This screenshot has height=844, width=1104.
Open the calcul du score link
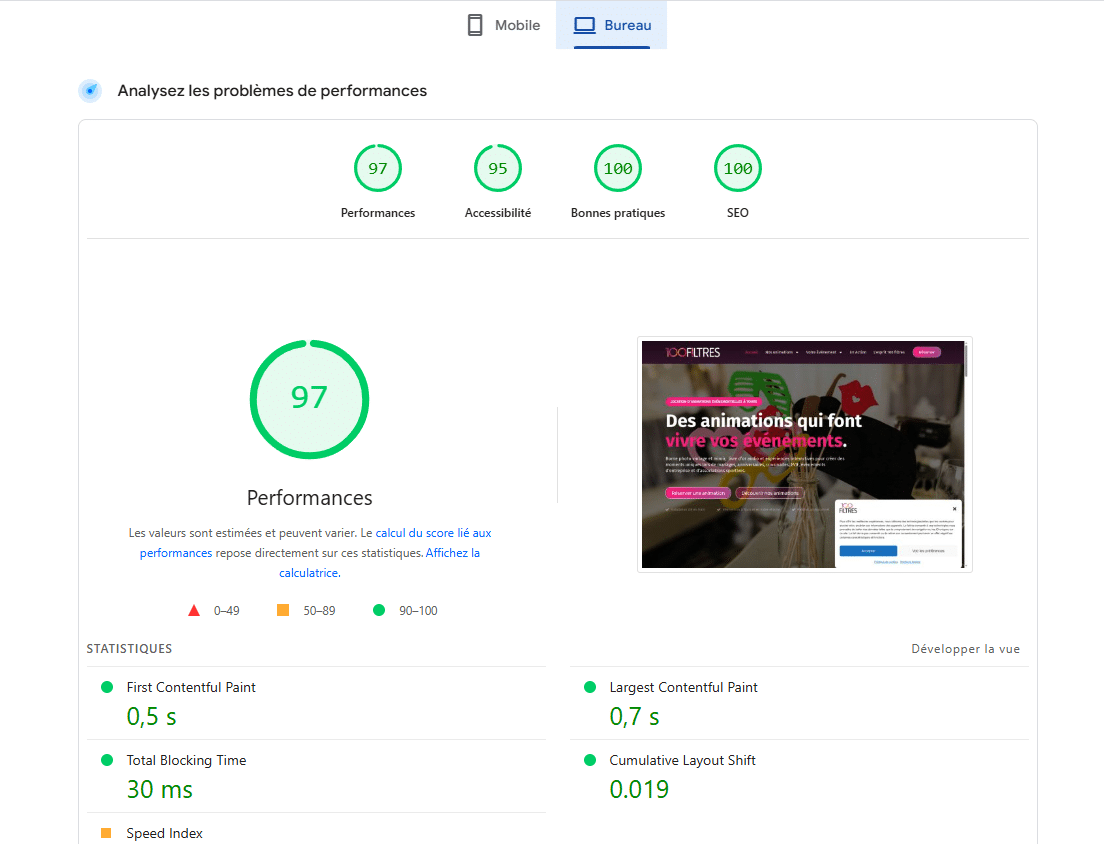click(433, 533)
